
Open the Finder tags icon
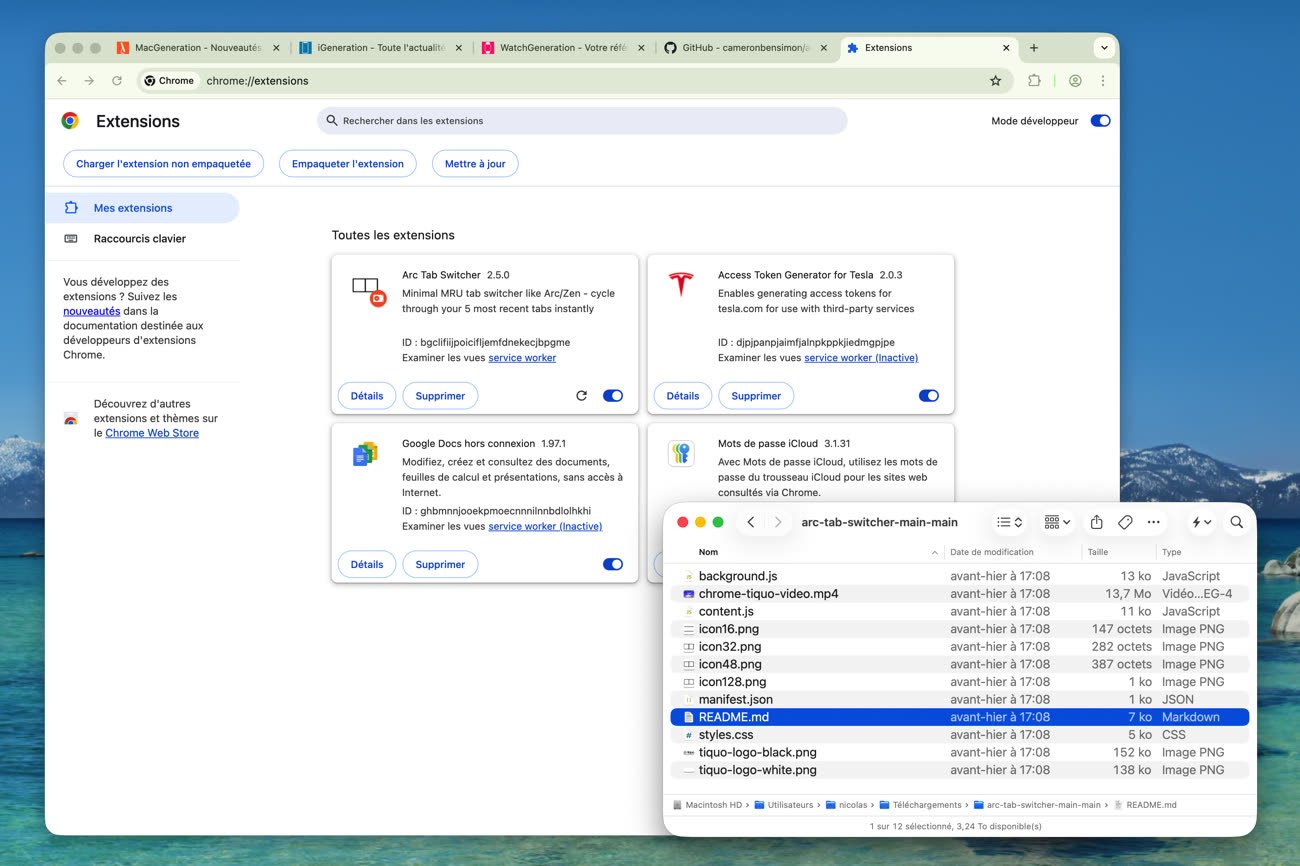(x=1125, y=522)
